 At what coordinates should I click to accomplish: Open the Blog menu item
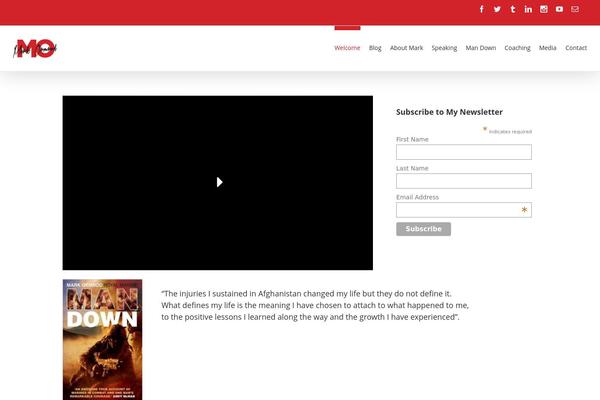[x=375, y=48]
